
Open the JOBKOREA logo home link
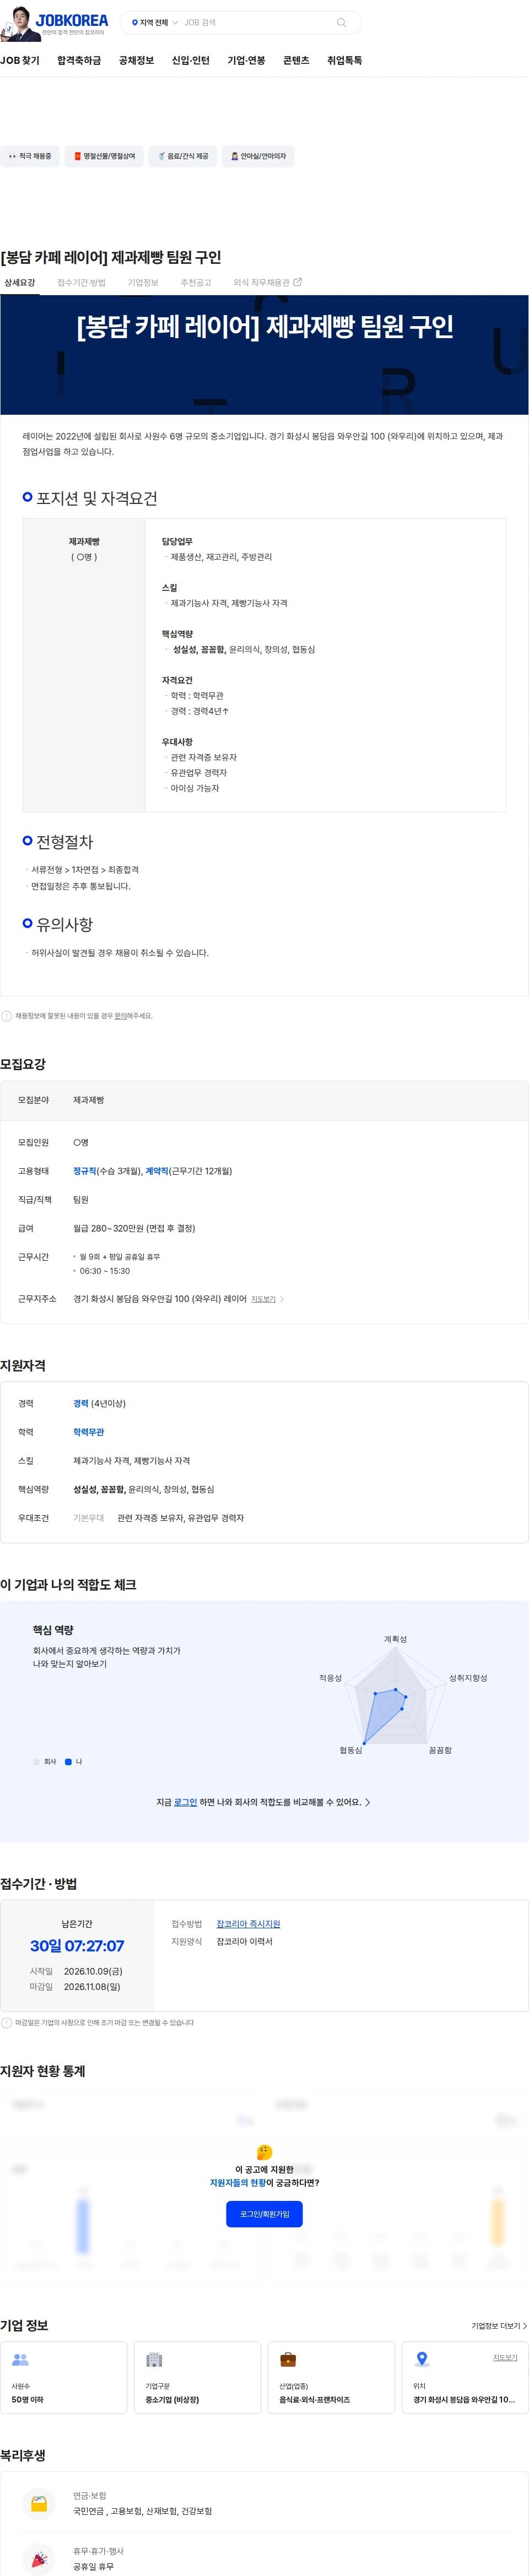pyautogui.click(x=72, y=20)
